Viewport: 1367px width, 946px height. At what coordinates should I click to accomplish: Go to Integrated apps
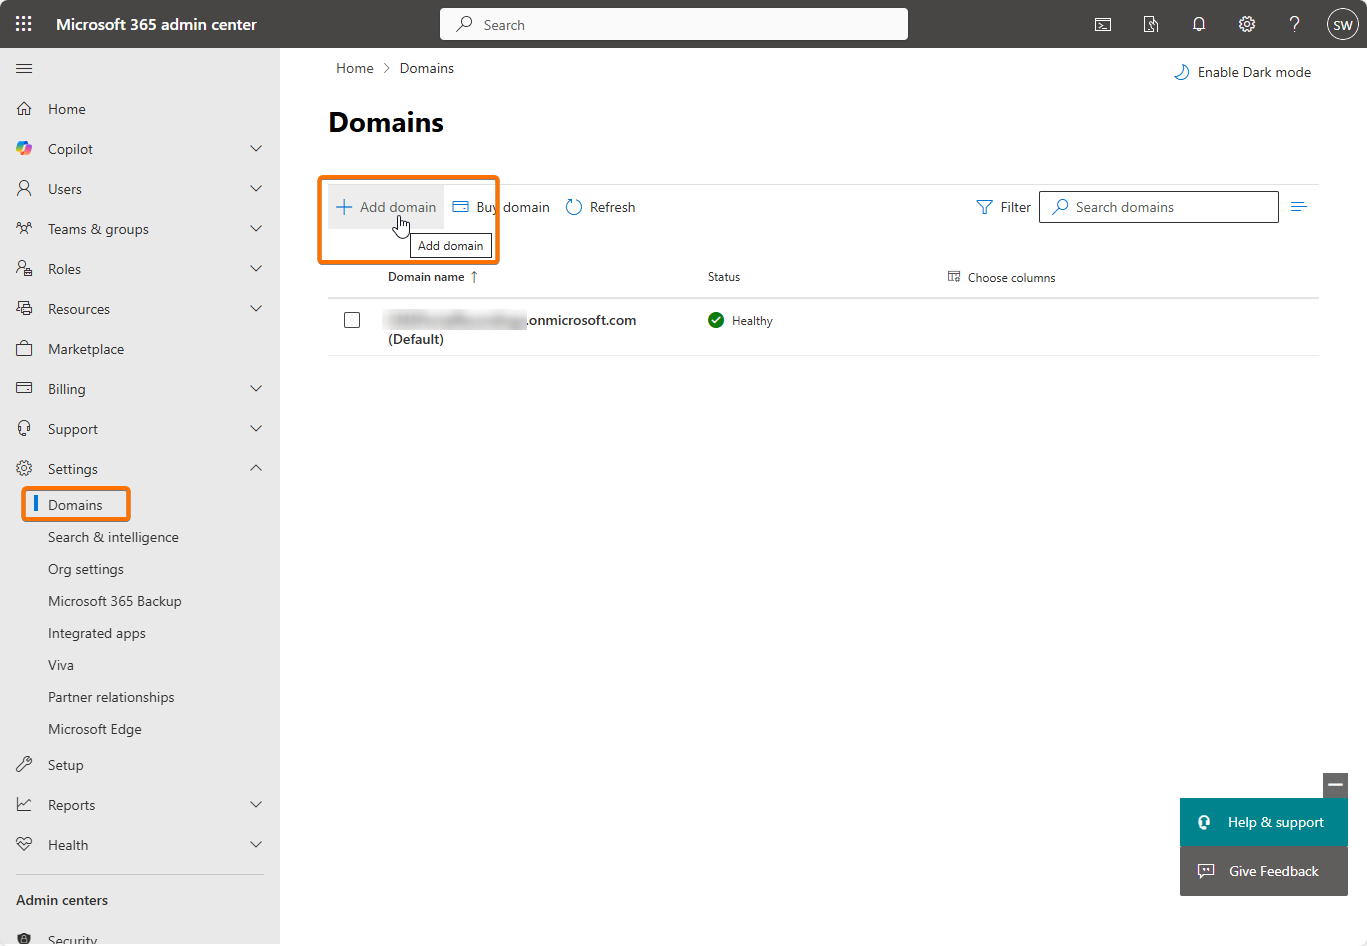(x=97, y=633)
